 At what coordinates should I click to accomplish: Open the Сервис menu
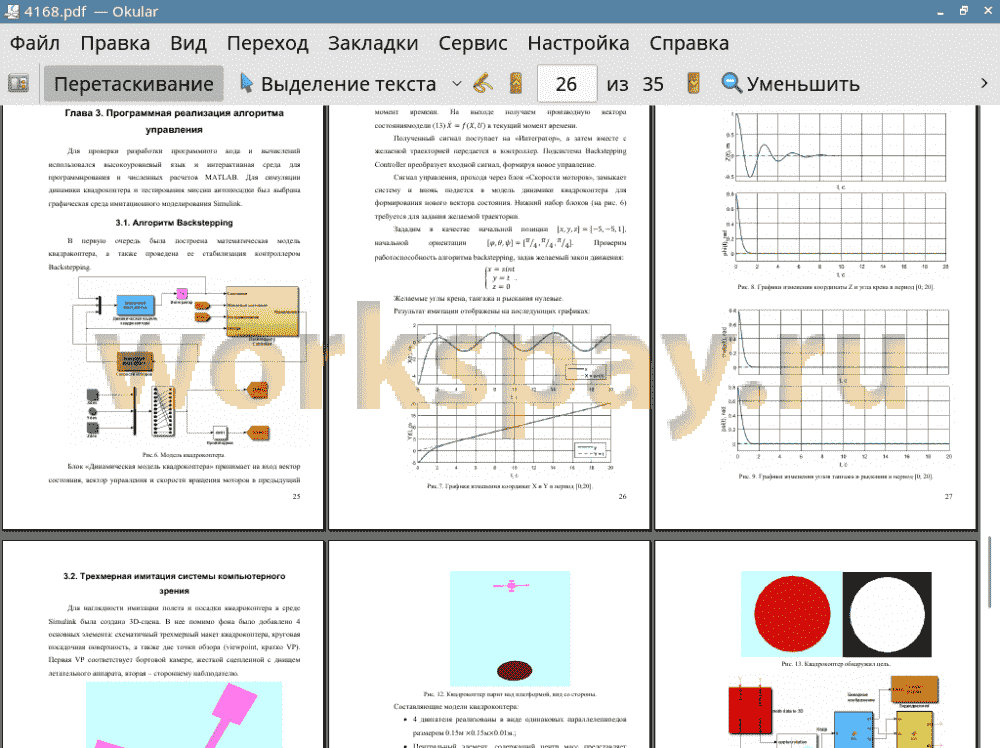[473, 43]
